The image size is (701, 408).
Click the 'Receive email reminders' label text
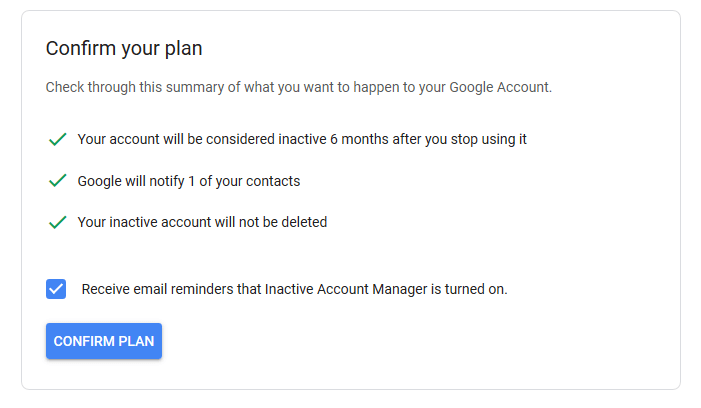point(294,290)
